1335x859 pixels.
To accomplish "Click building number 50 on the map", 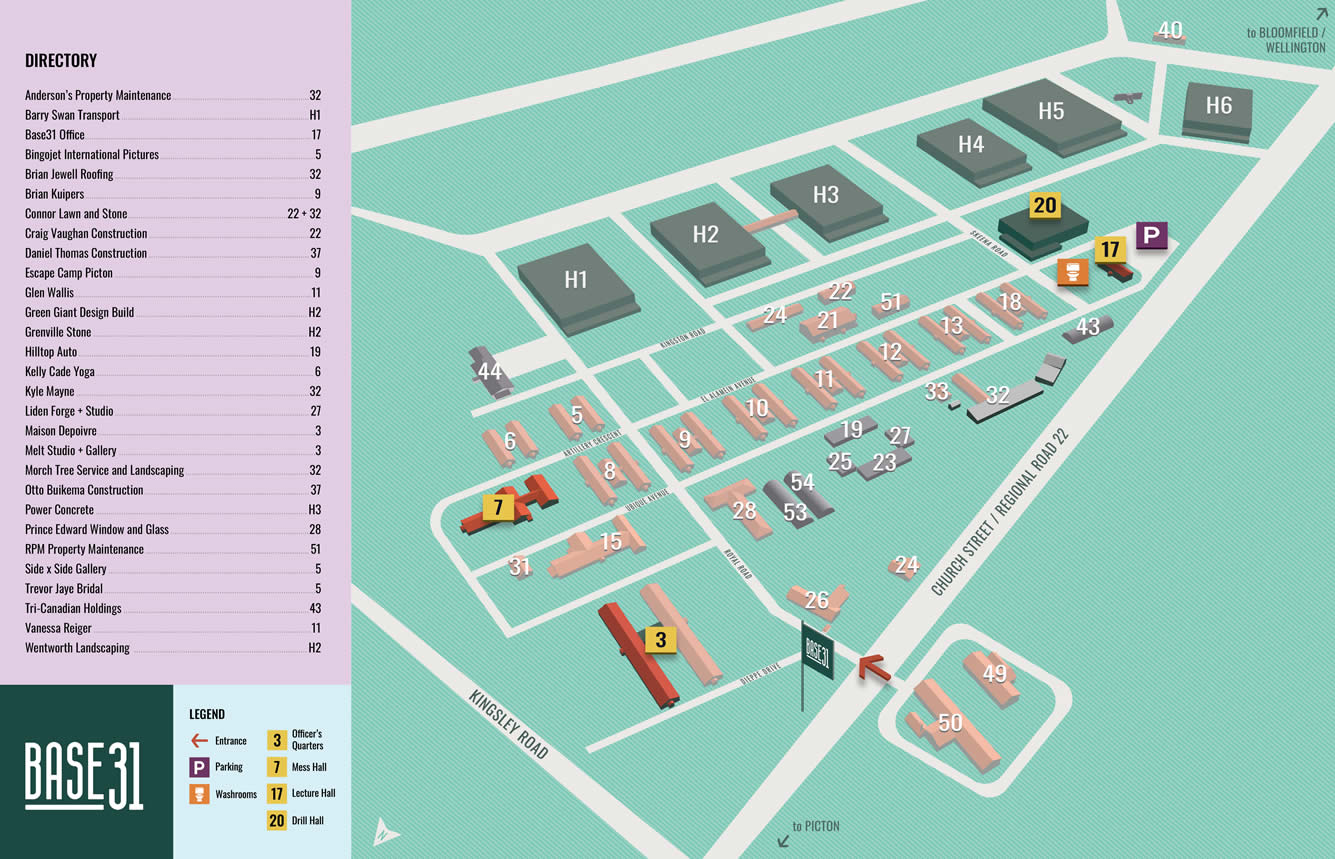I will [x=949, y=723].
